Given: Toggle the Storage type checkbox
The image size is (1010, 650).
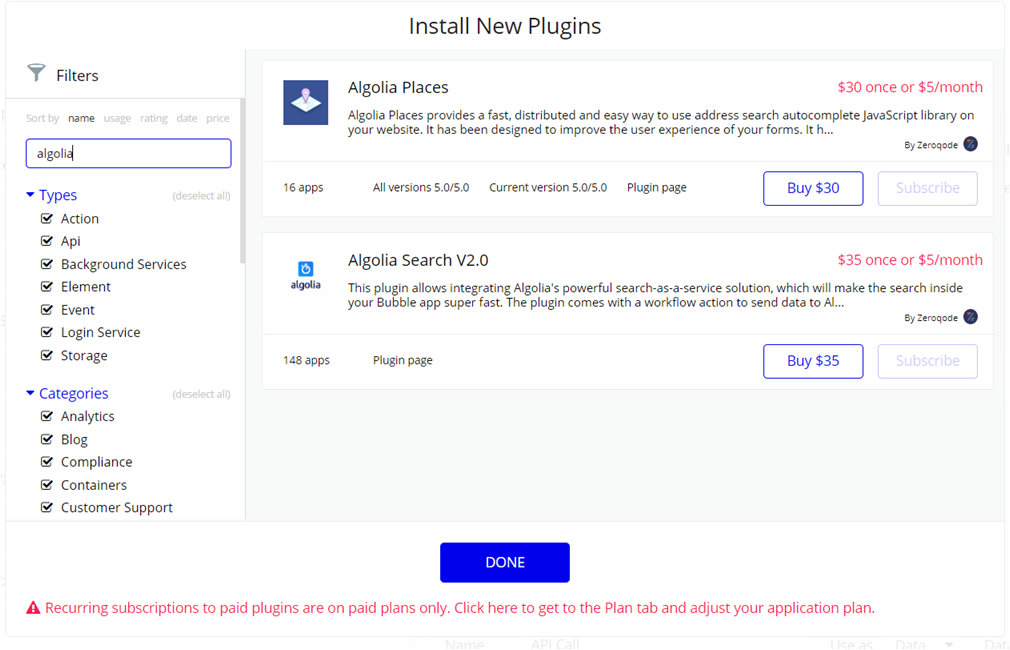Looking at the screenshot, I should click(x=46, y=356).
